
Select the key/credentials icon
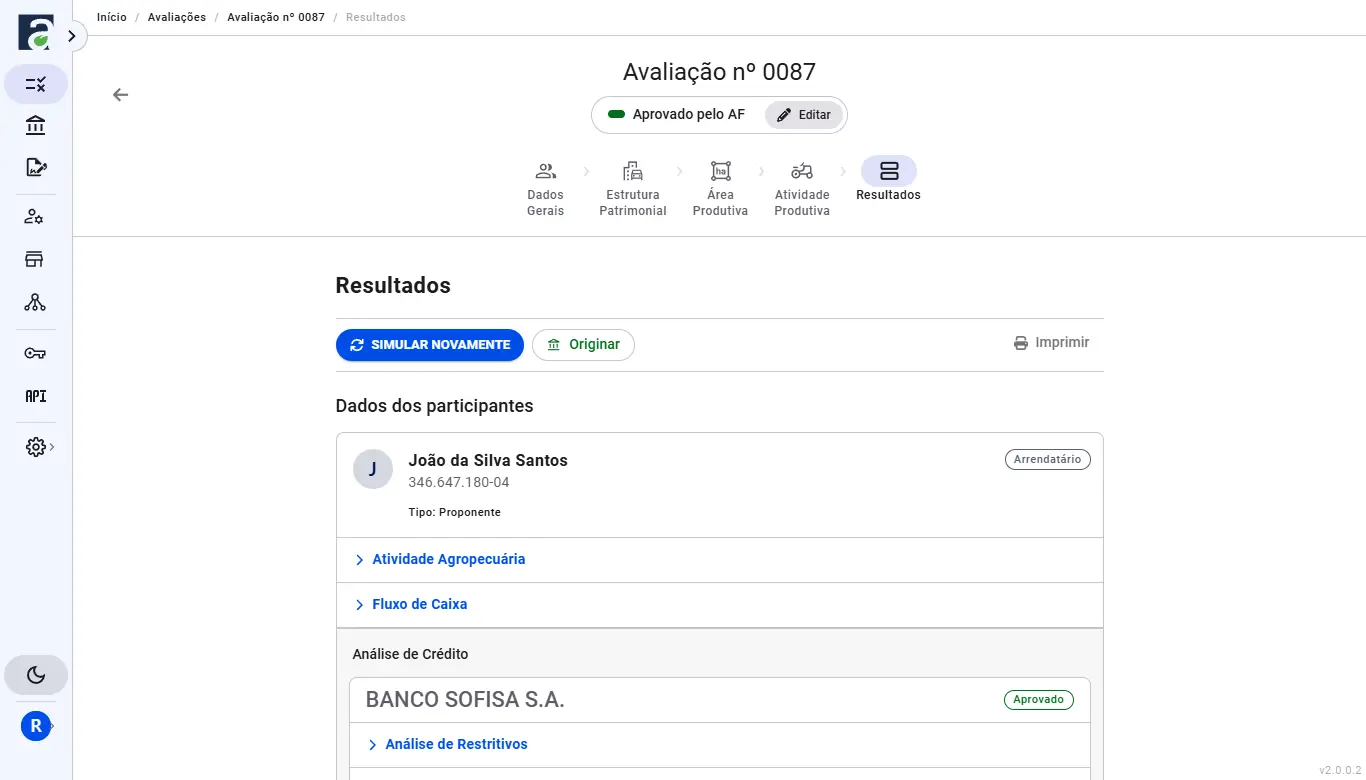(x=36, y=353)
